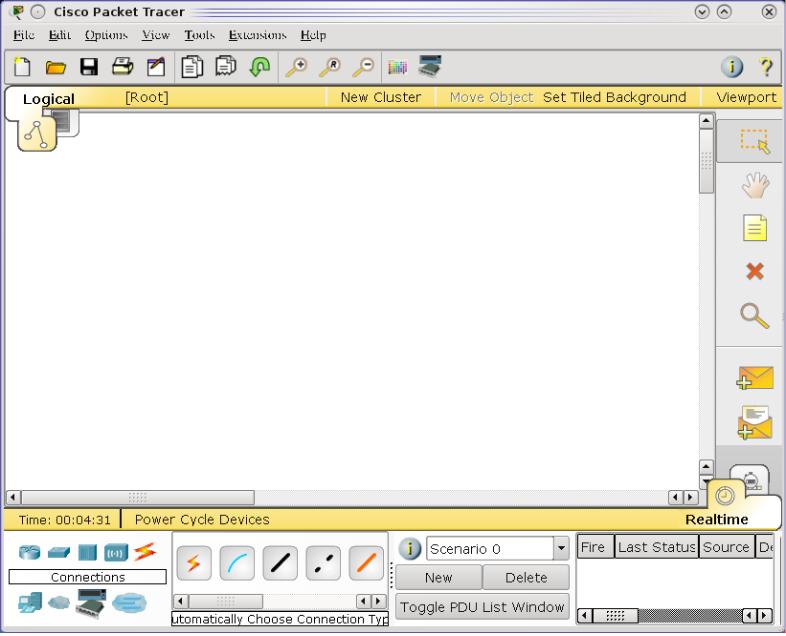Copy using the copy icon

pyautogui.click(x=192, y=67)
